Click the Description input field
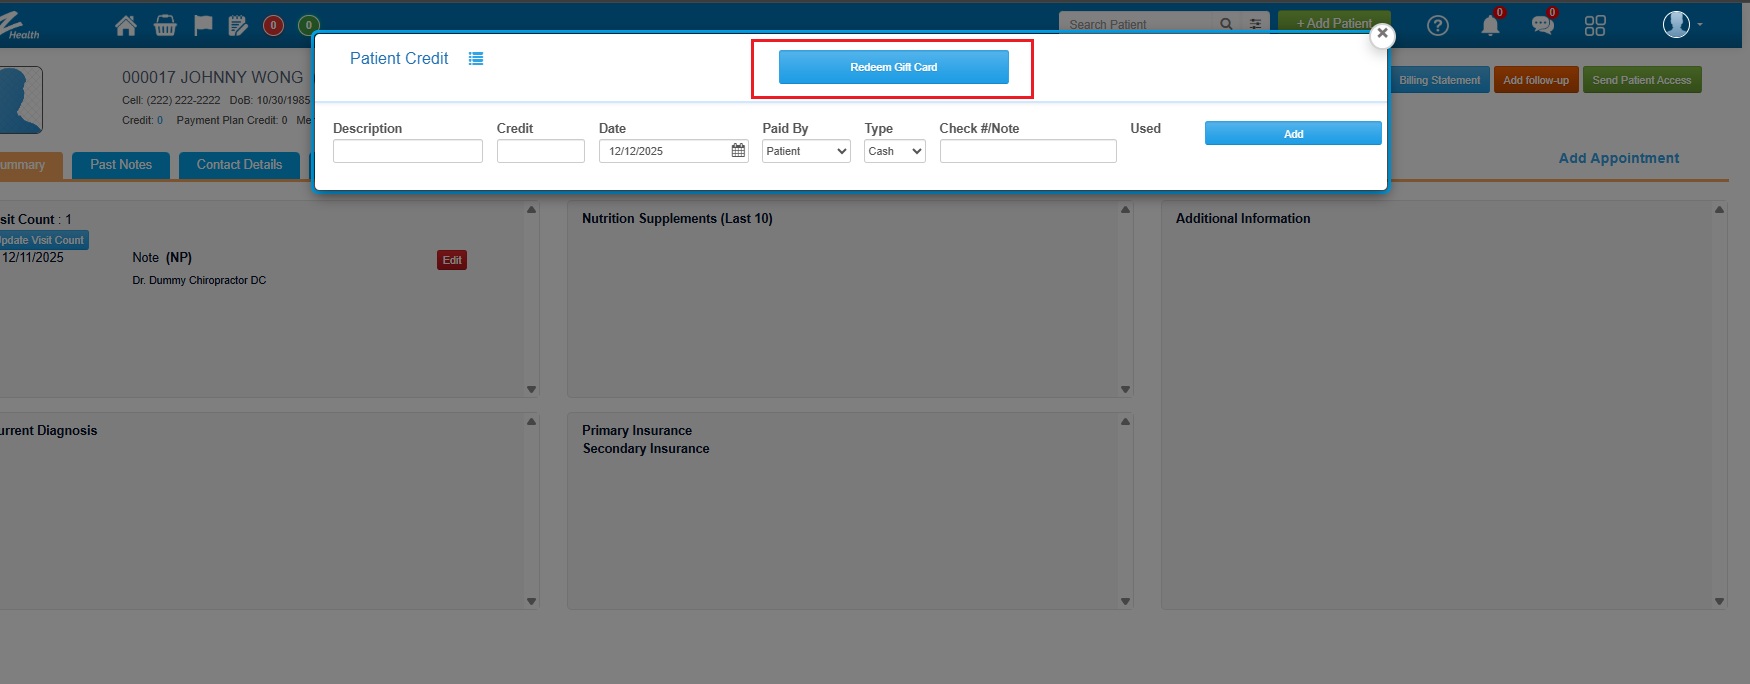 click(407, 151)
